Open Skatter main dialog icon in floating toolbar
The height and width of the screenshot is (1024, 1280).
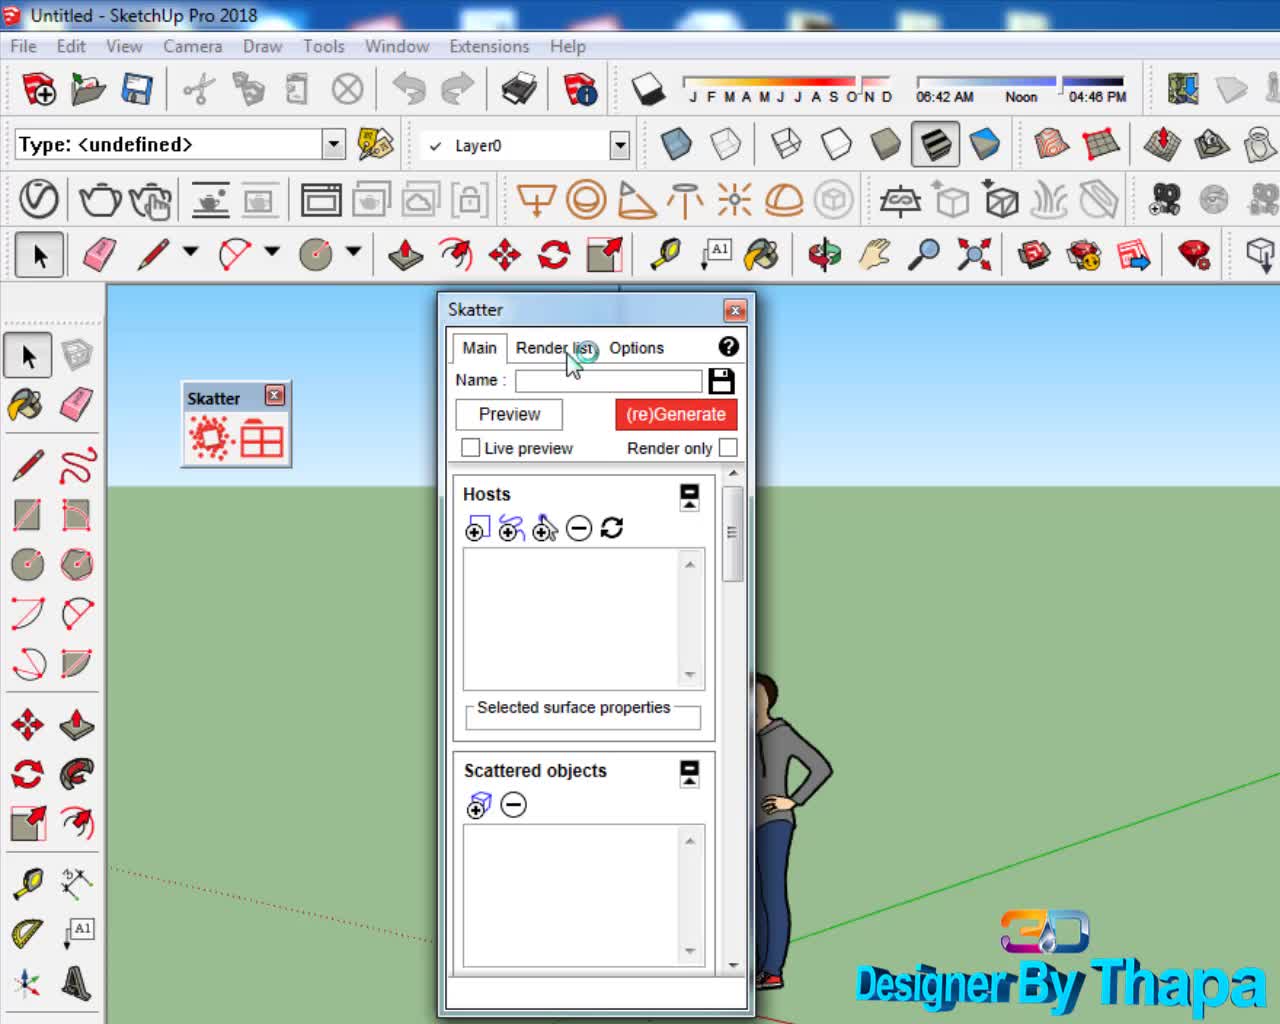pyautogui.click(x=210, y=439)
